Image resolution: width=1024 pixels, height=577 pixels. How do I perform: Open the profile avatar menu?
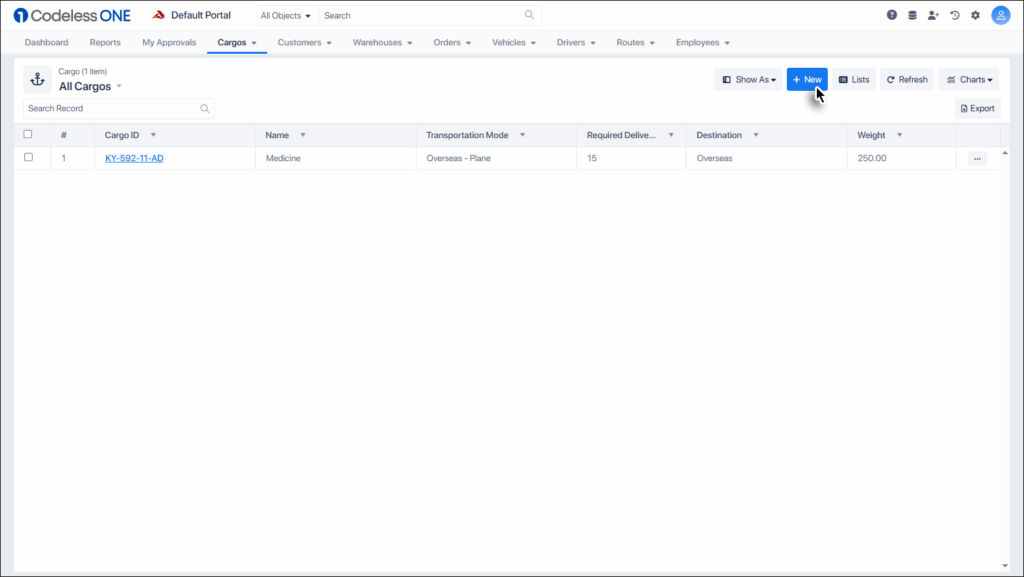(1000, 15)
